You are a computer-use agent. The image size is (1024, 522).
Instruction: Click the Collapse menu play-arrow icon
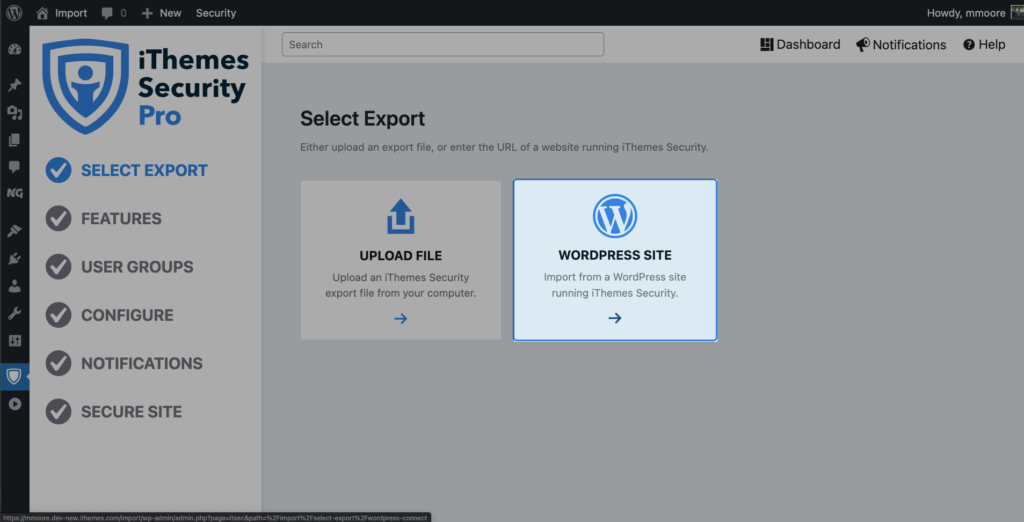click(14, 404)
